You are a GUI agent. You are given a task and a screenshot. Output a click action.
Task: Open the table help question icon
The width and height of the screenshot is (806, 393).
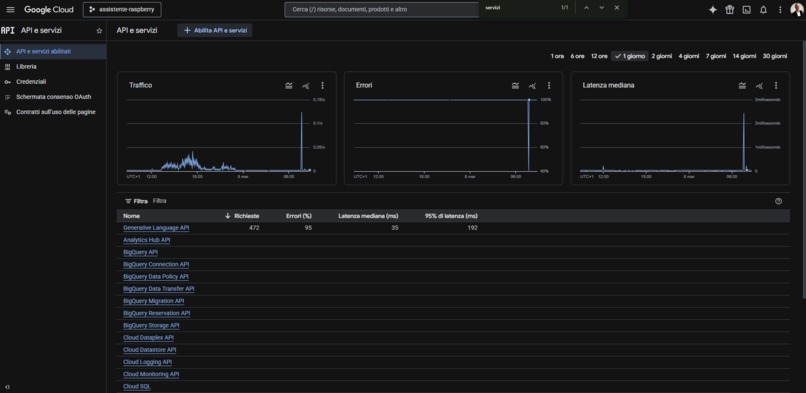(x=778, y=201)
